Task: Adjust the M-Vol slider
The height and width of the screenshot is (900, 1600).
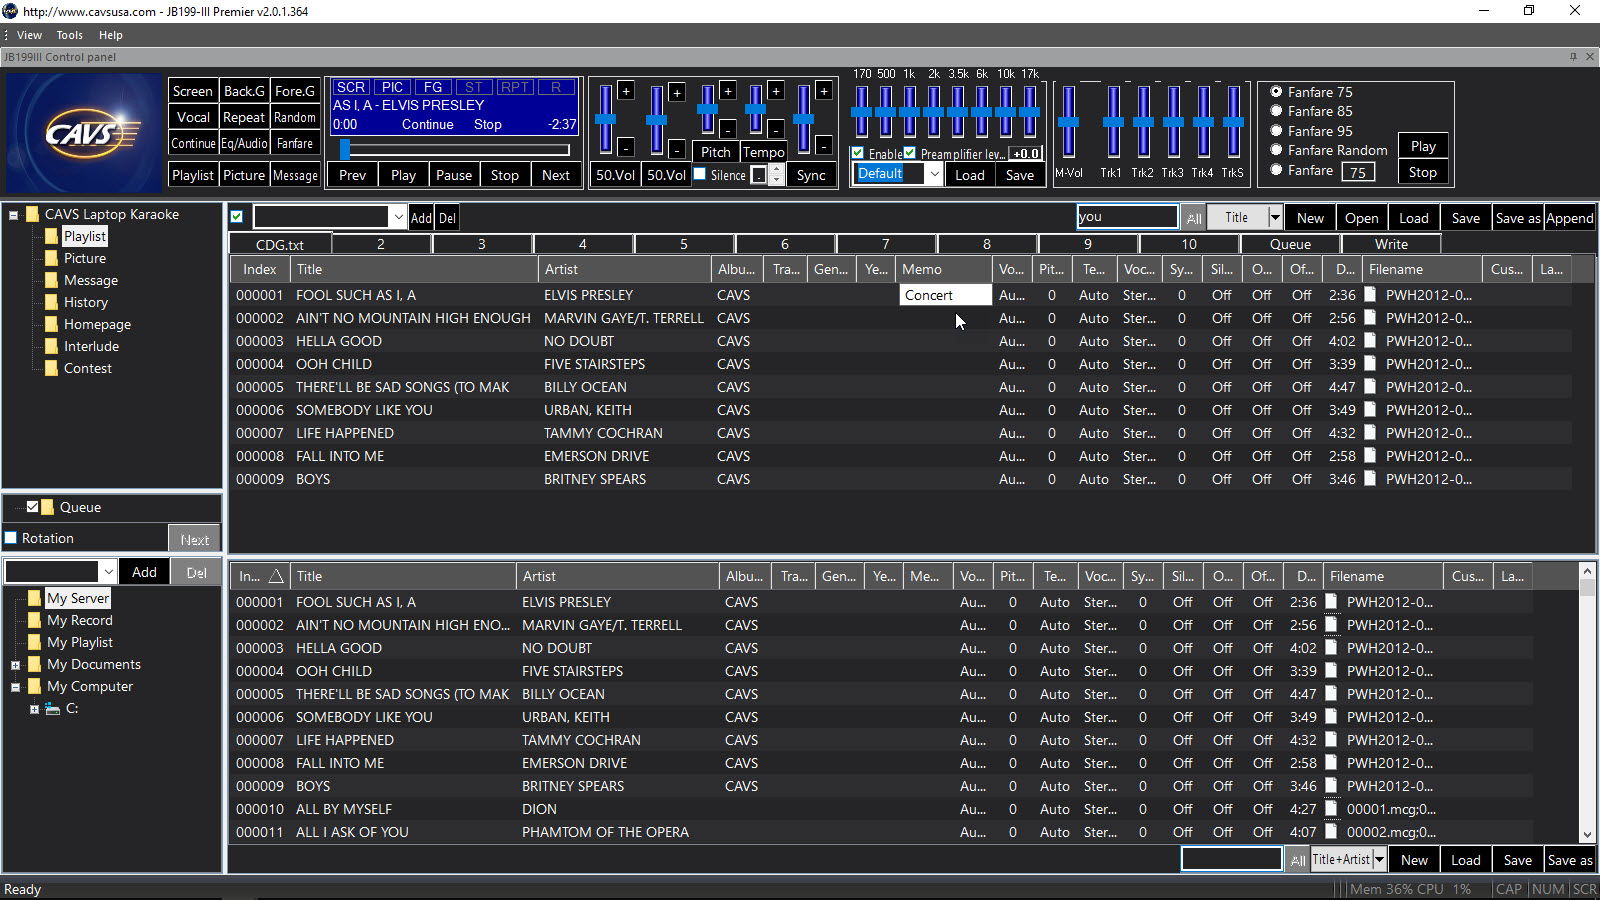Action: (1068, 122)
